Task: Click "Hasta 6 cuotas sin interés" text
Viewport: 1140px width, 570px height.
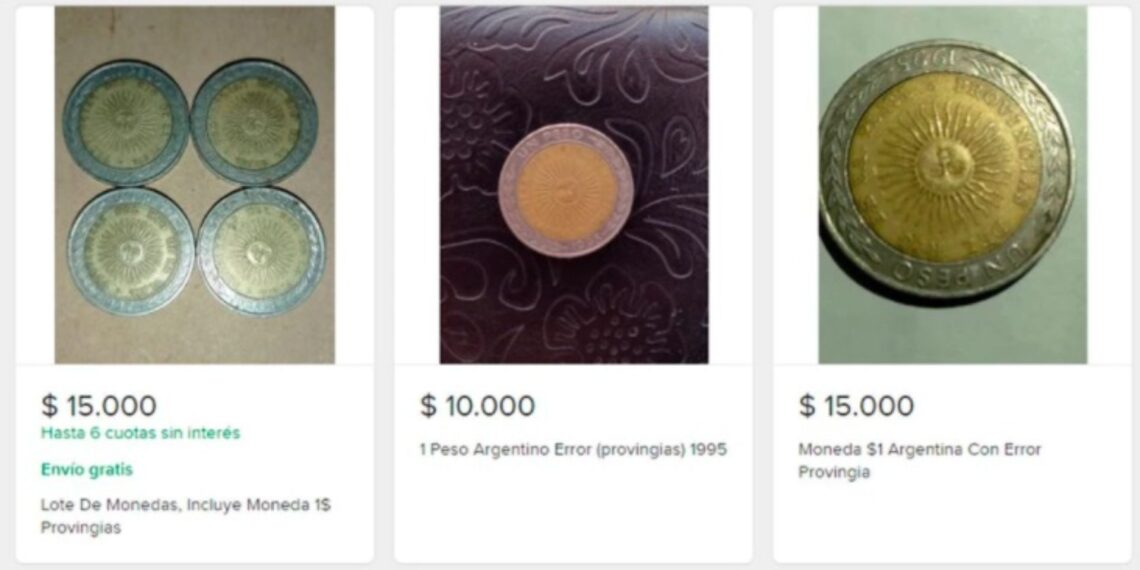Action: [140, 434]
